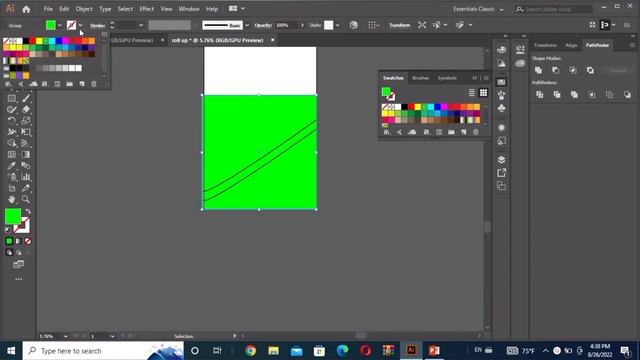Click the Outline pathfinder icon

[609, 95]
